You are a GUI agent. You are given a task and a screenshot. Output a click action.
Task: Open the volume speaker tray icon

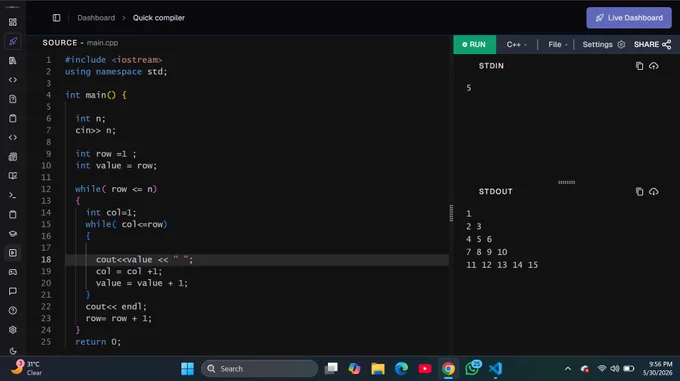point(615,369)
